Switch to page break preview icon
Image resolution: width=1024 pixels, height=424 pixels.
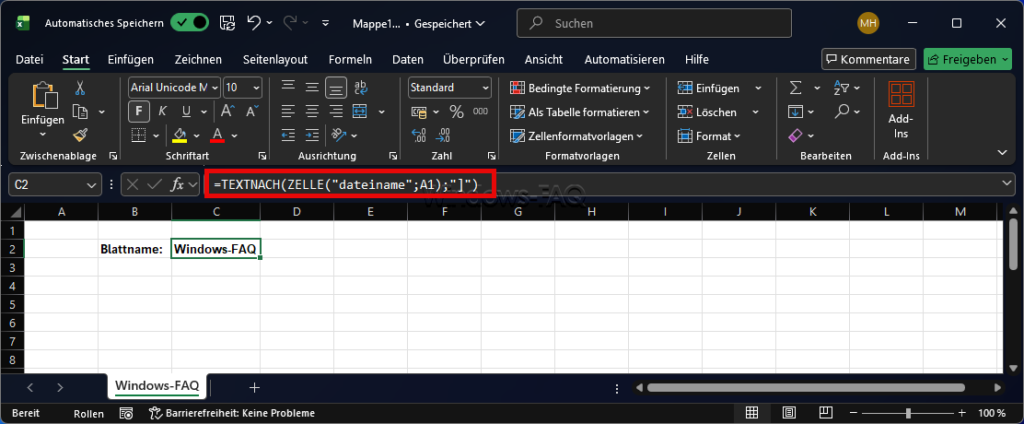[826, 413]
